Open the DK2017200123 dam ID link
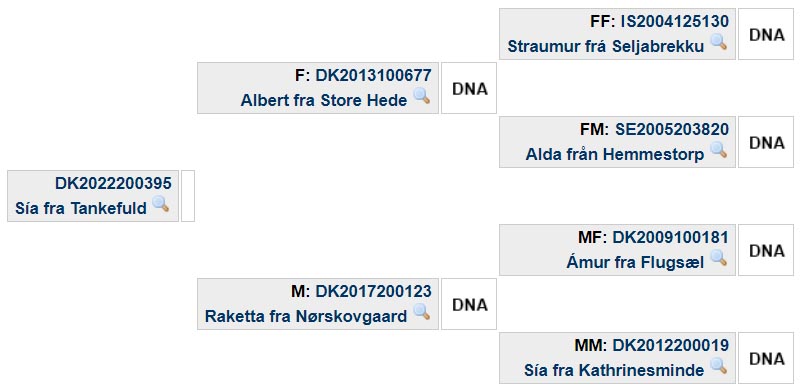This screenshot has width=801, height=390. click(373, 292)
